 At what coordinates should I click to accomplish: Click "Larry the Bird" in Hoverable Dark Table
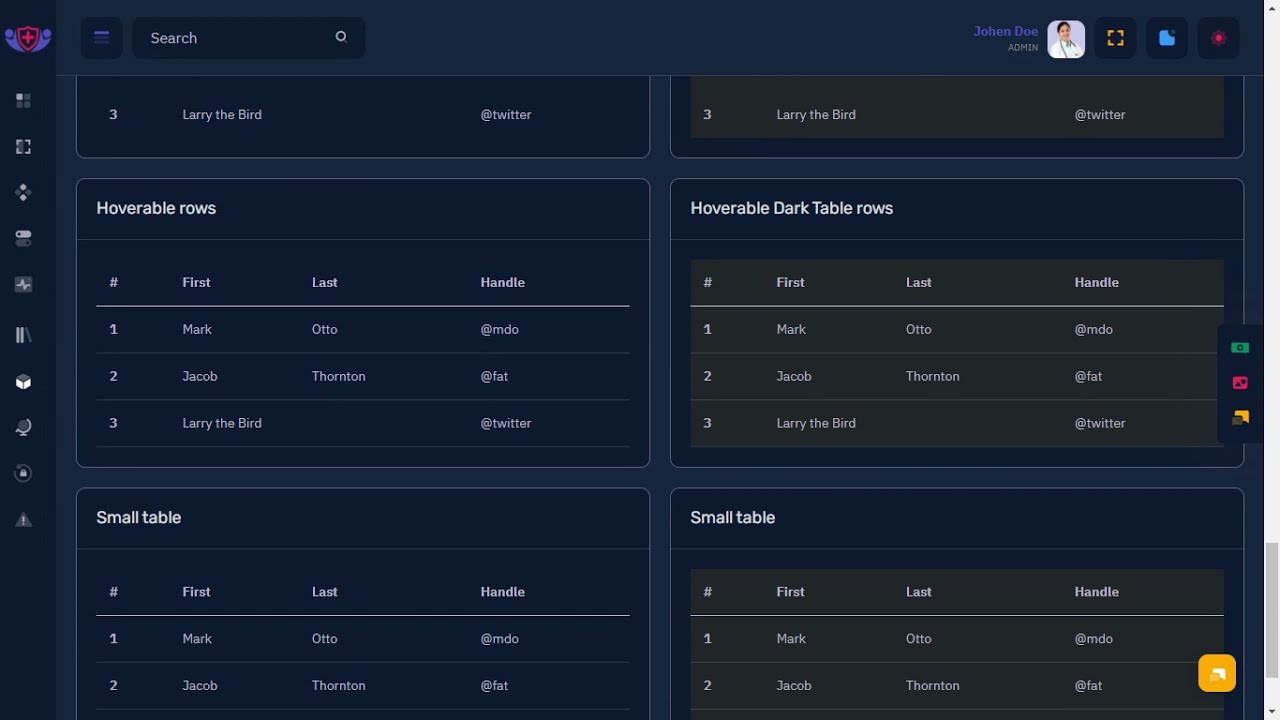click(816, 423)
